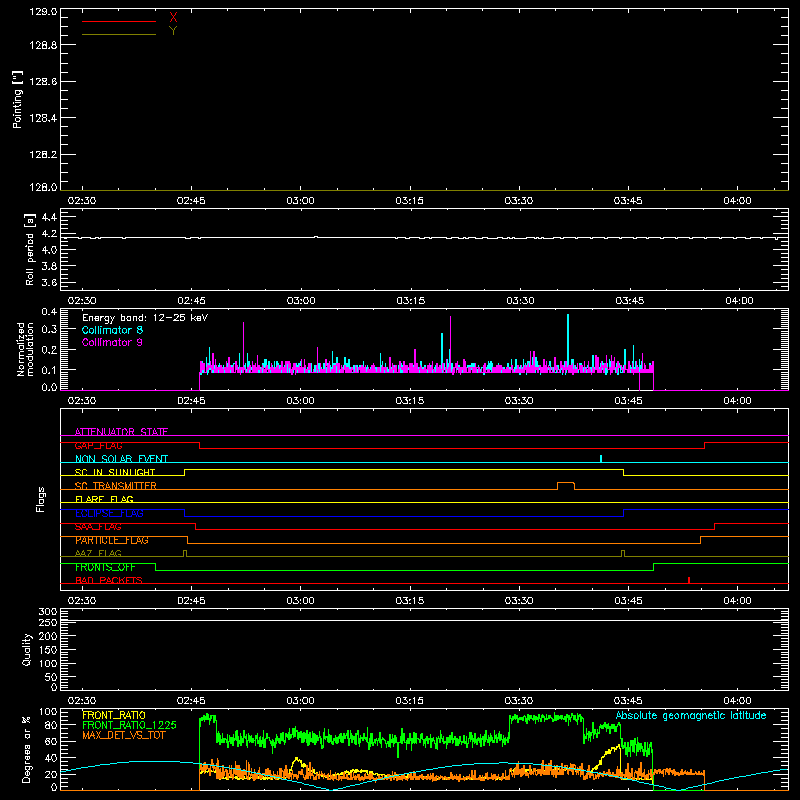Click the Flags axis title
The height and width of the screenshot is (800, 800).
point(41,499)
